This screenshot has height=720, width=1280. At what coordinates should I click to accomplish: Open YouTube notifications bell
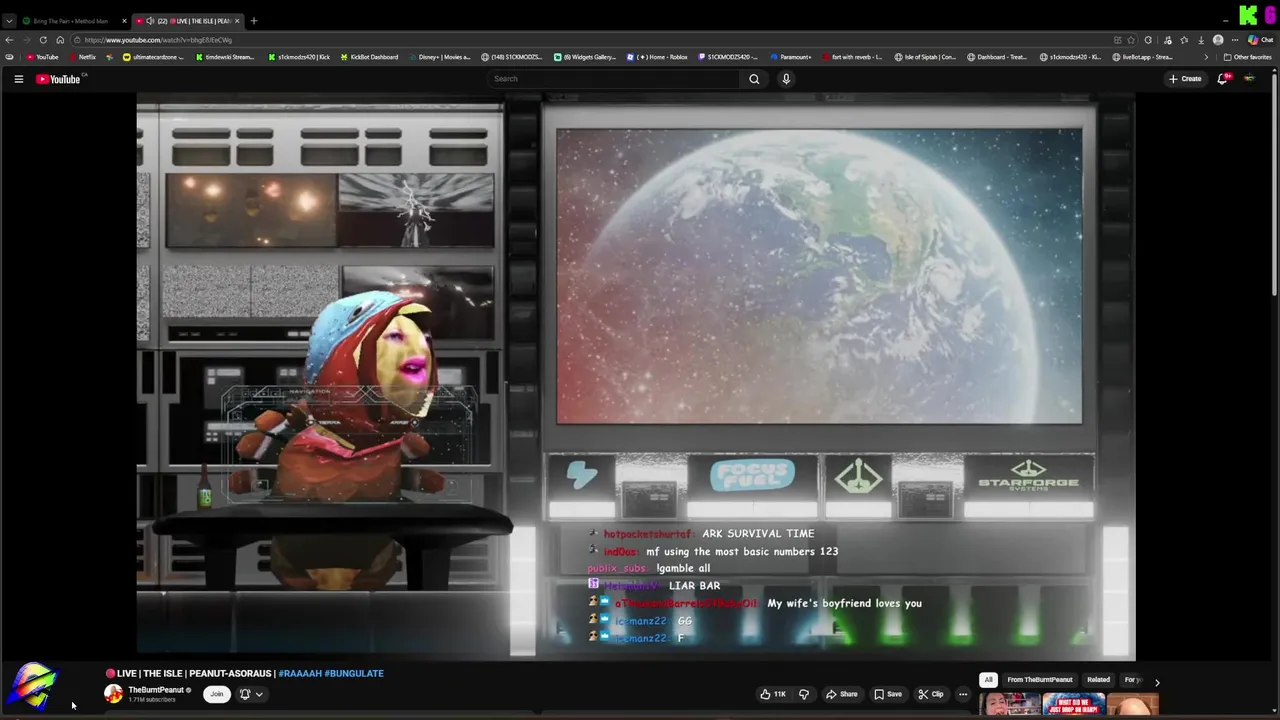pyautogui.click(x=1222, y=79)
